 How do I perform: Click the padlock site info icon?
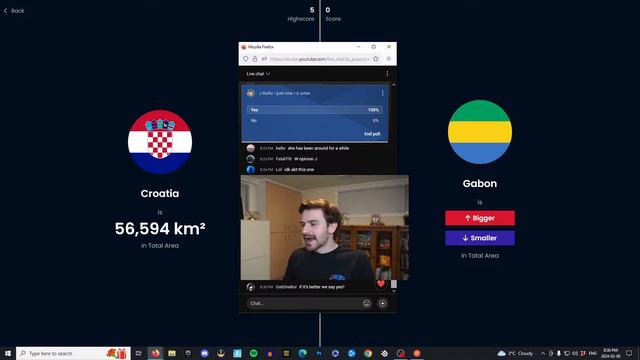tap(255, 59)
